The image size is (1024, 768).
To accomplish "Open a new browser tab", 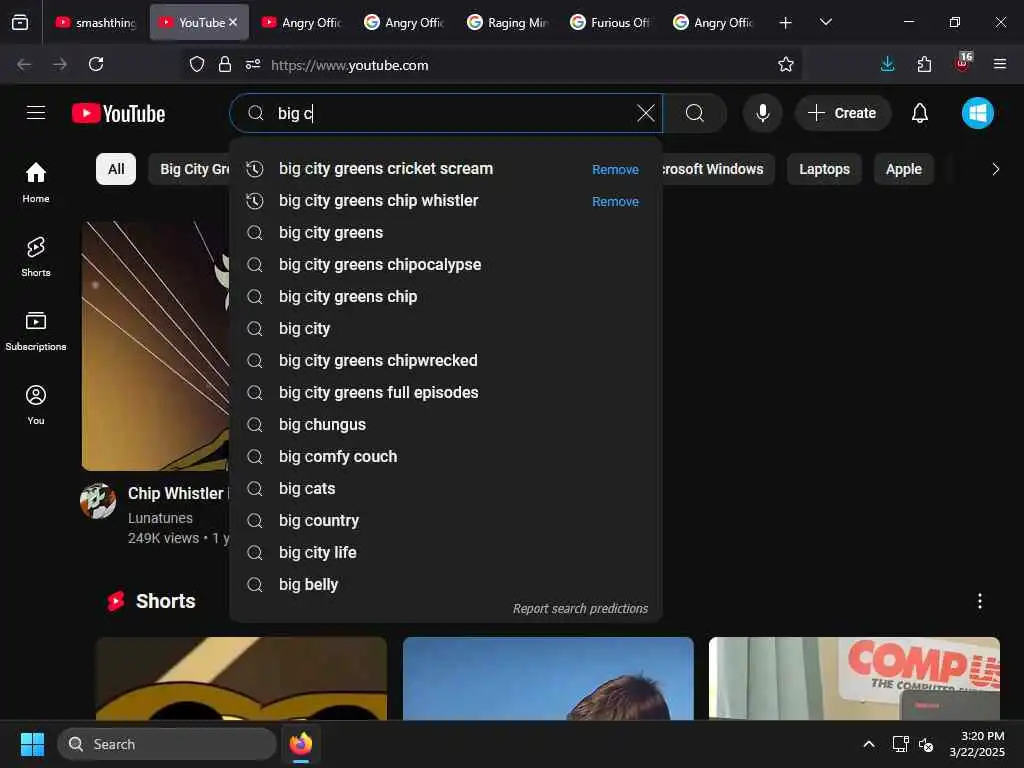I will (x=786, y=23).
